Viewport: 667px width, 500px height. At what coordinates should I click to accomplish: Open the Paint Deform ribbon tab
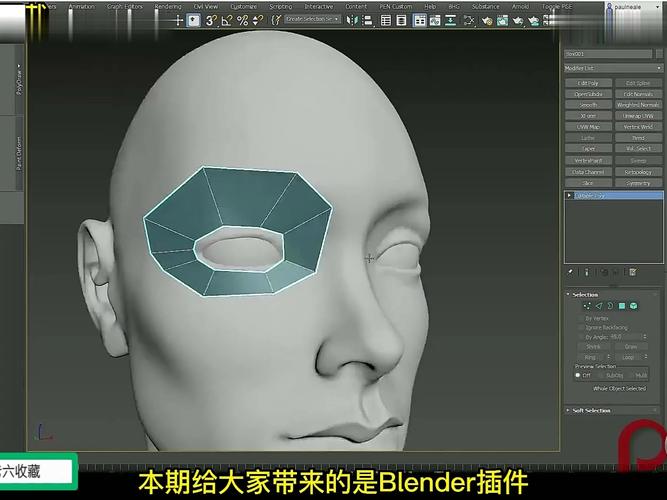point(19,154)
